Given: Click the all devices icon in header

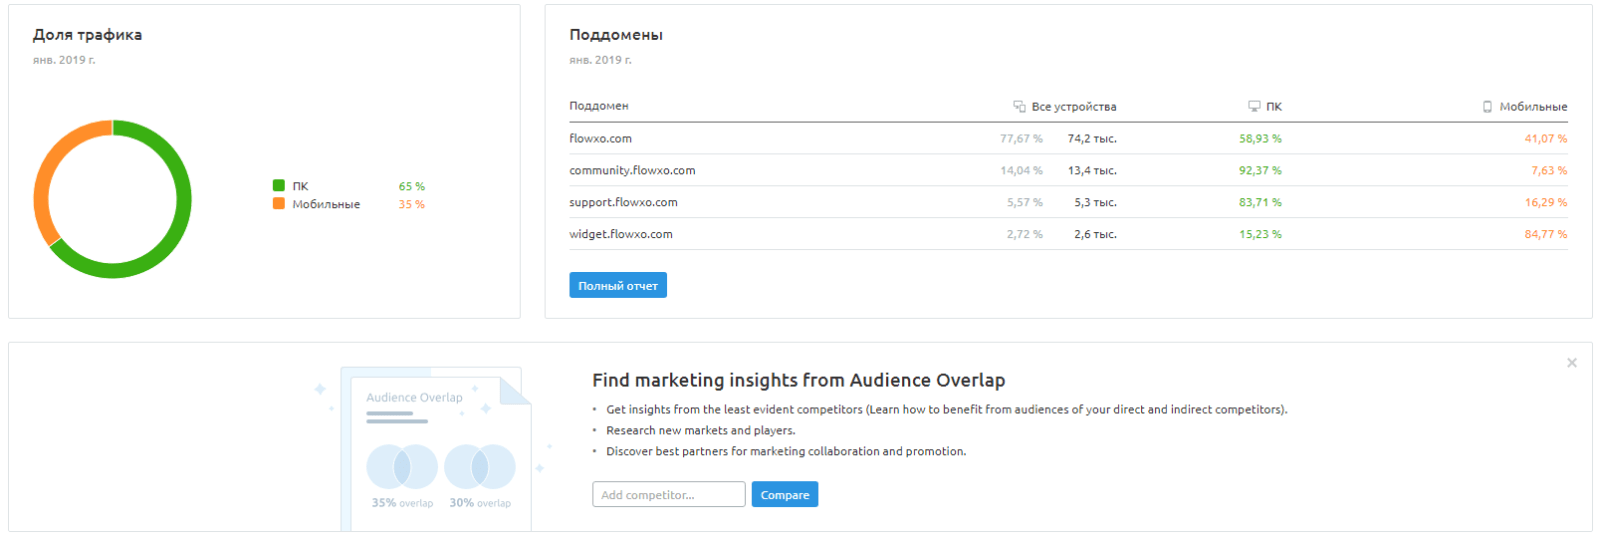Looking at the screenshot, I should (x=1019, y=106).
